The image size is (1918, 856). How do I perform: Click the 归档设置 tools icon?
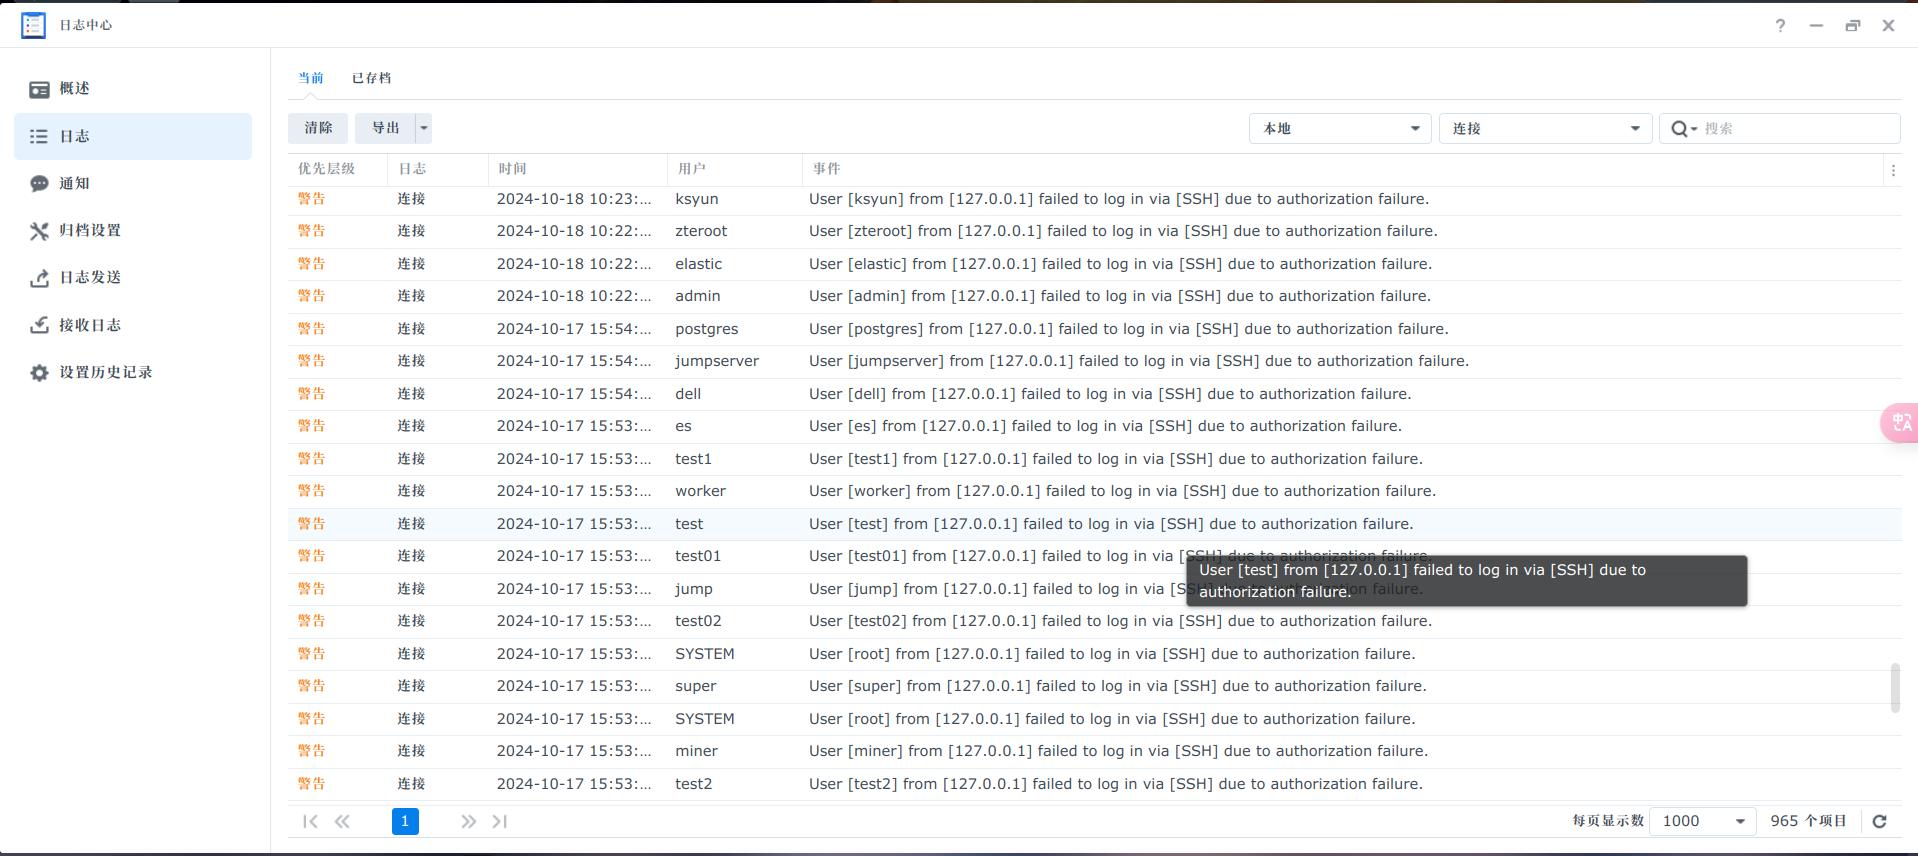[x=39, y=231]
